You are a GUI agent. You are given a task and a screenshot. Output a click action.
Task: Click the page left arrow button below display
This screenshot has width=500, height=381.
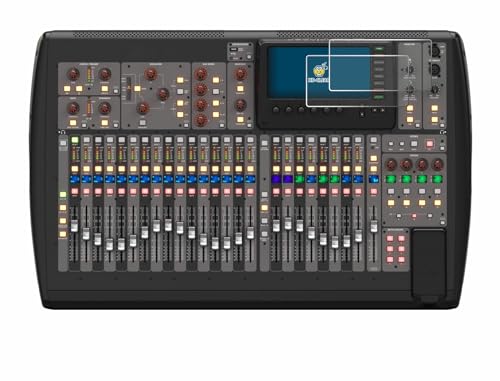point(375,110)
